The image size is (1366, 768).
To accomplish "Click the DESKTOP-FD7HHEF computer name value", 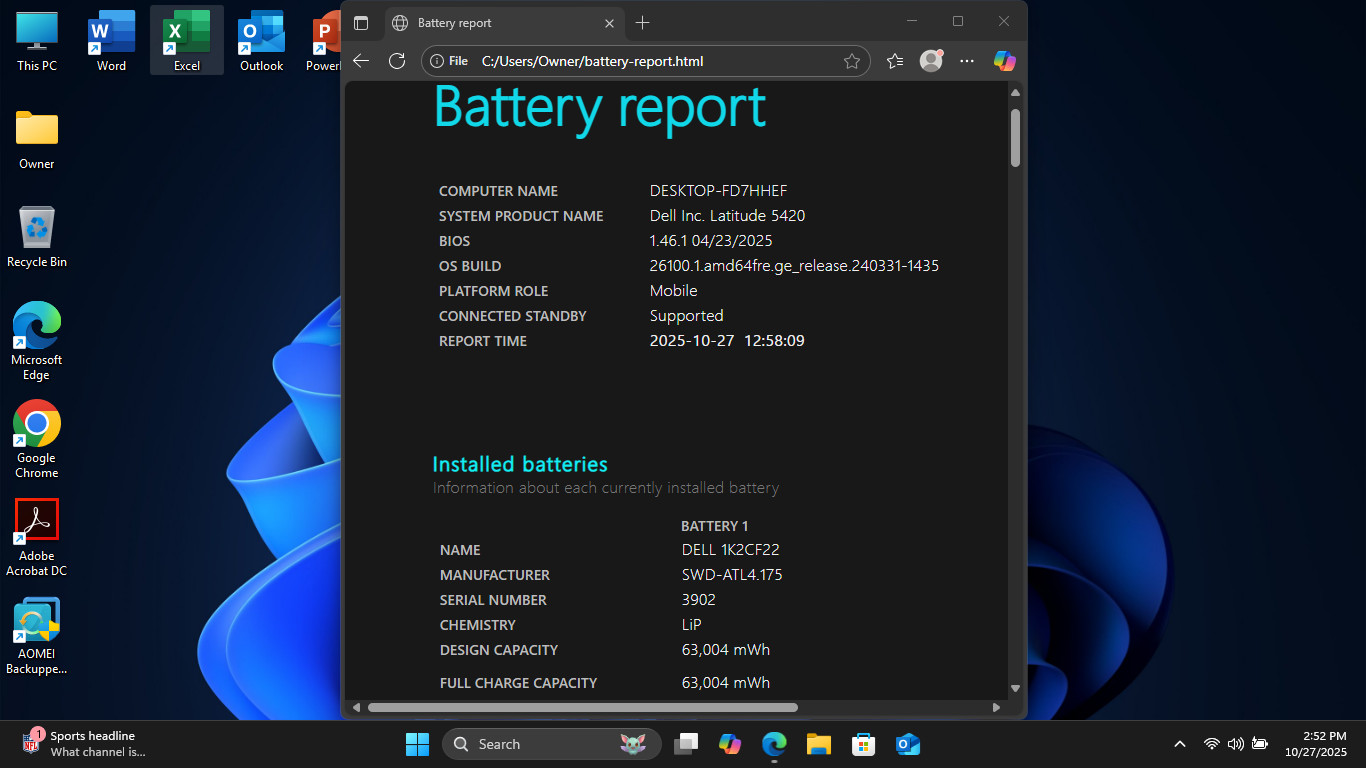I will point(719,191).
